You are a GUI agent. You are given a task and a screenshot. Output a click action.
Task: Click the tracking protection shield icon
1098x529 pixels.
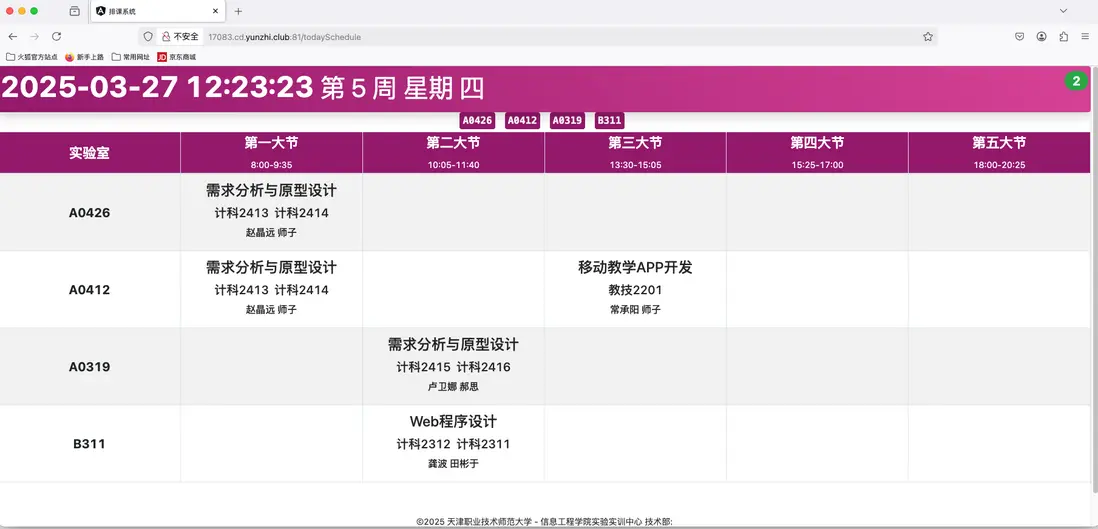[x=148, y=36]
